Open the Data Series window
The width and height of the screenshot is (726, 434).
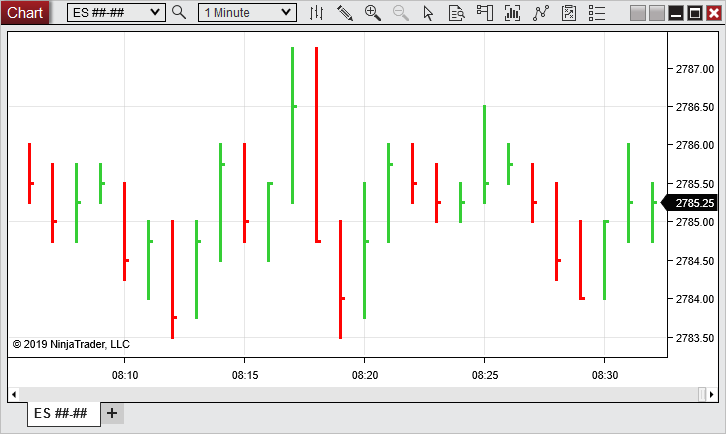tap(513, 13)
